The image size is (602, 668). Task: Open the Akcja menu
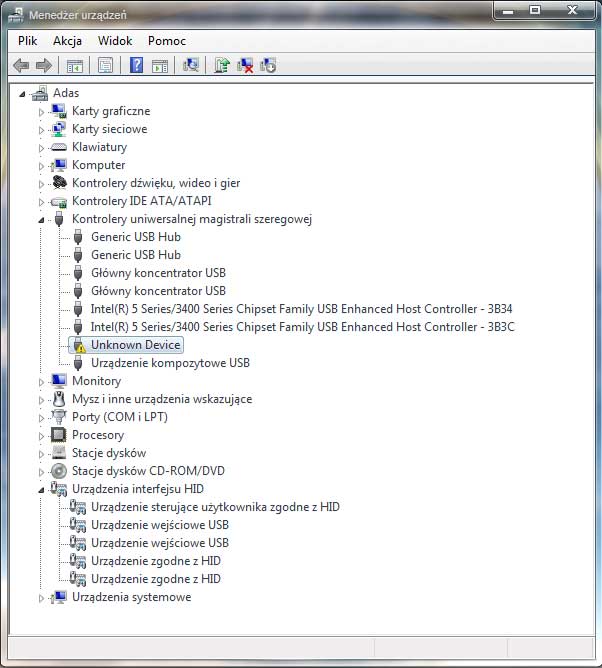pyautogui.click(x=67, y=41)
